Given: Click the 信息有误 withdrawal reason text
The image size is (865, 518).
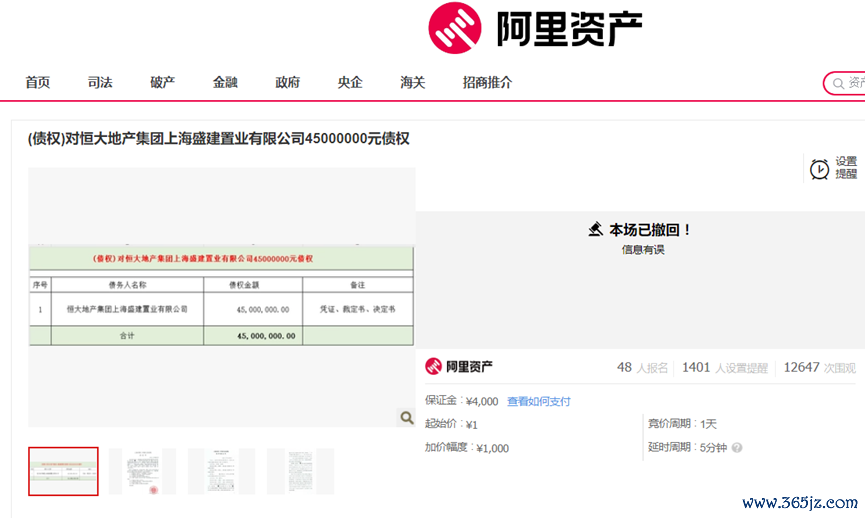Looking at the screenshot, I should coord(643,250).
